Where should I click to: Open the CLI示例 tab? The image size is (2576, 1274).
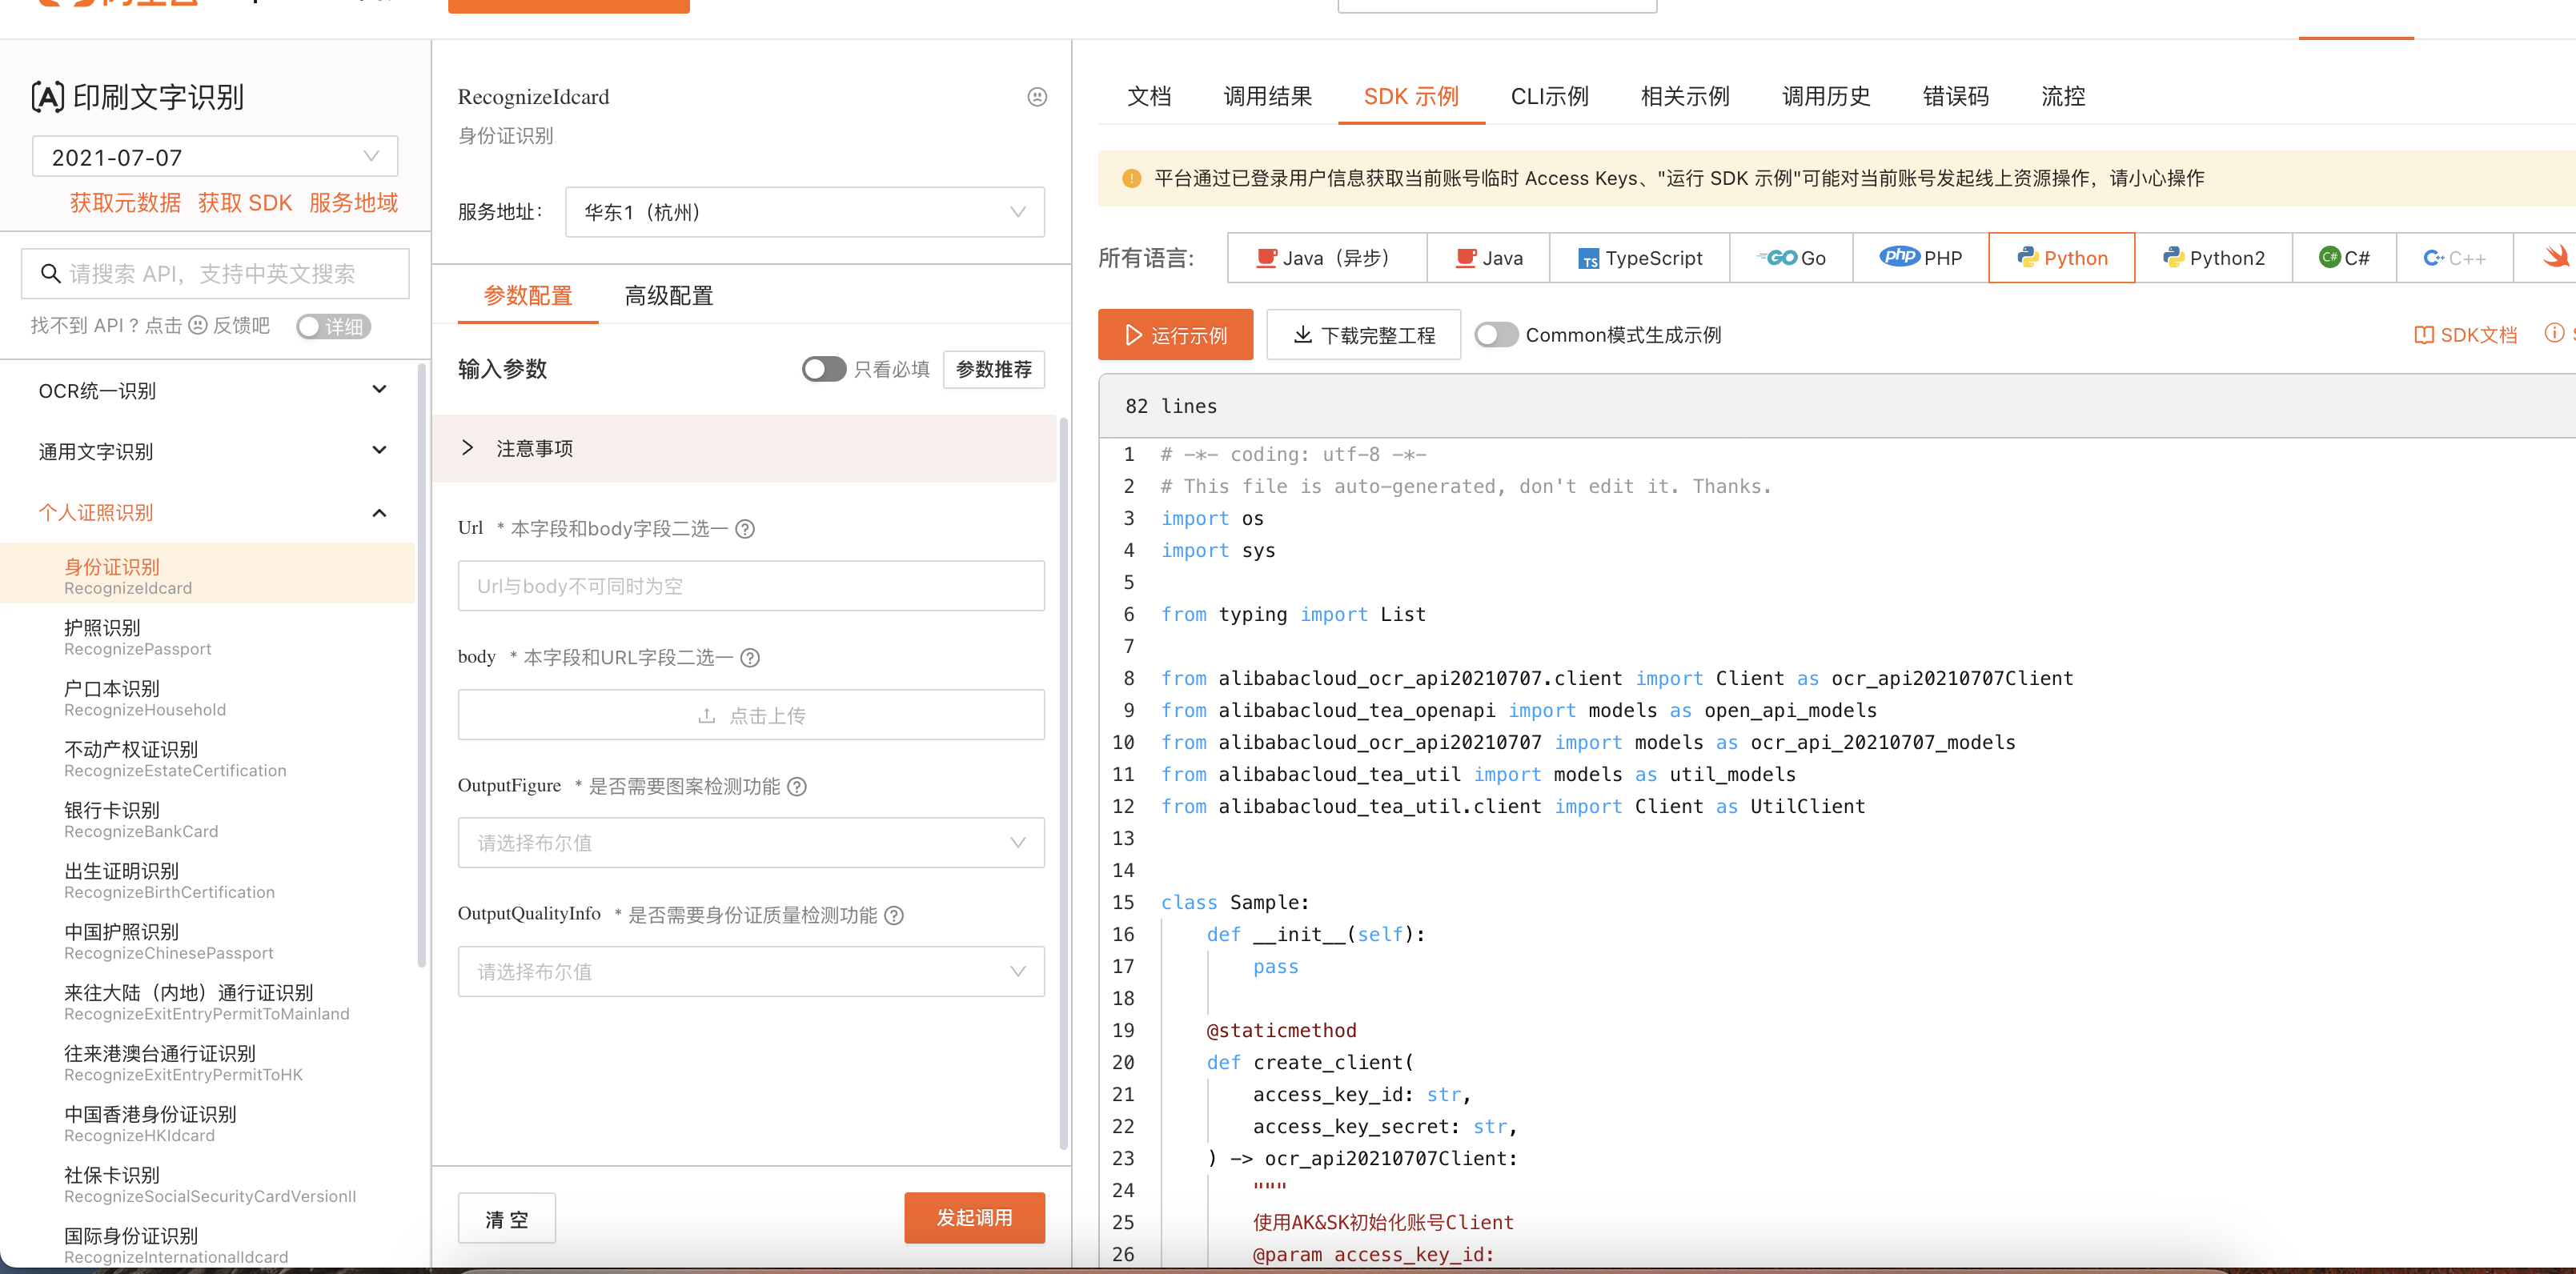(x=1549, y=96)
